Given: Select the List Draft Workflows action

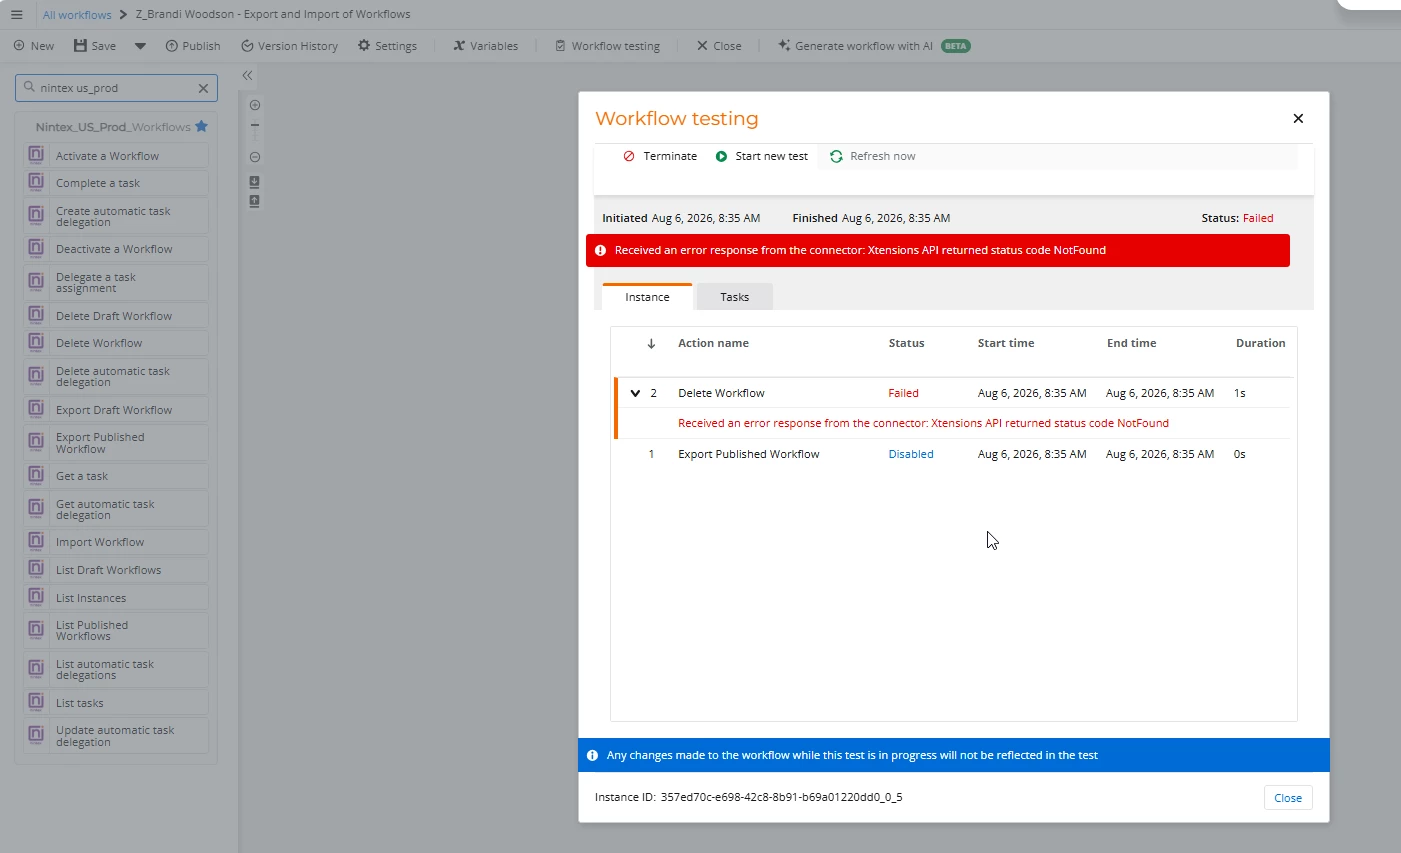Looking at the screenshot, I should [116, 570].
